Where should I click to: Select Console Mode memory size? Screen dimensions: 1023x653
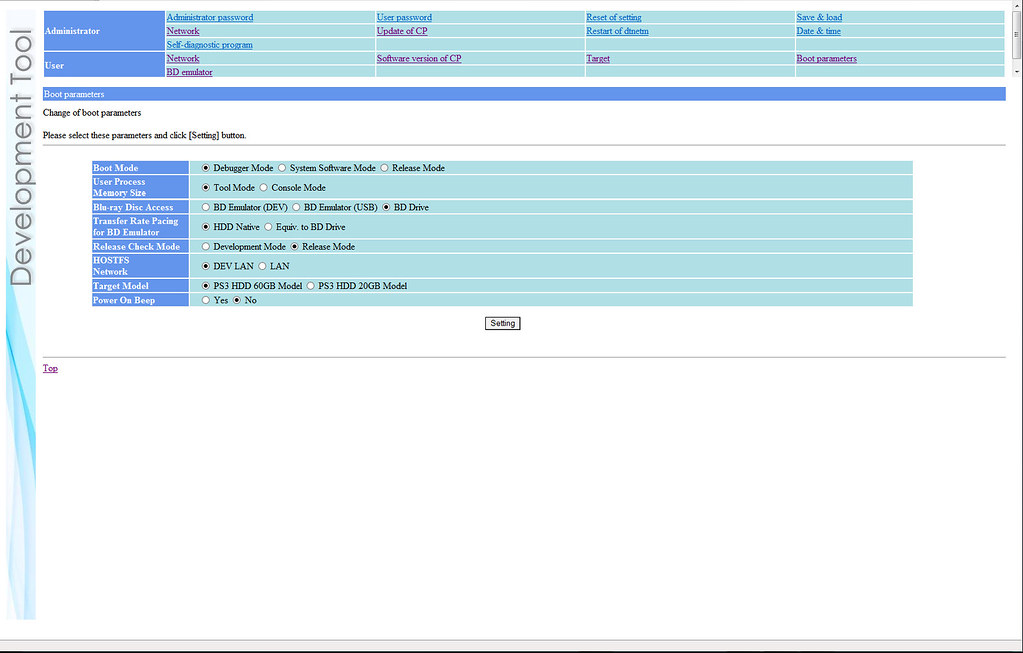(x=264, y=187)
